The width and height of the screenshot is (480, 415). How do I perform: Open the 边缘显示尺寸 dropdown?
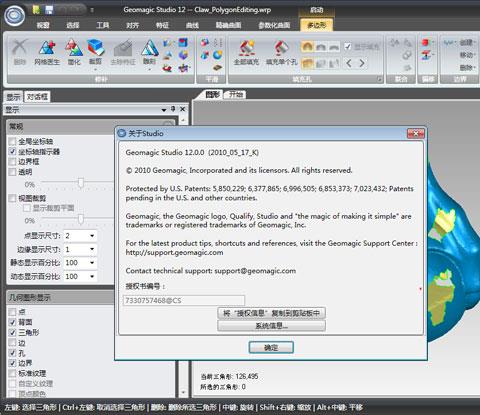[x=92, y=249]
